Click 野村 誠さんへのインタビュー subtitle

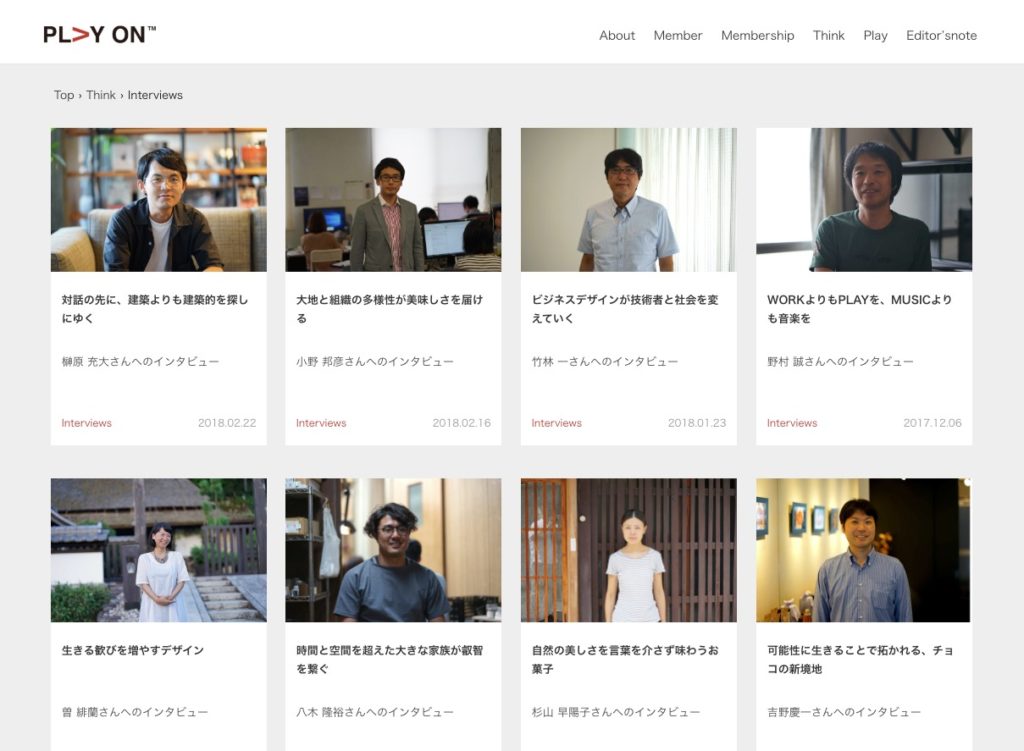(840, 362)
